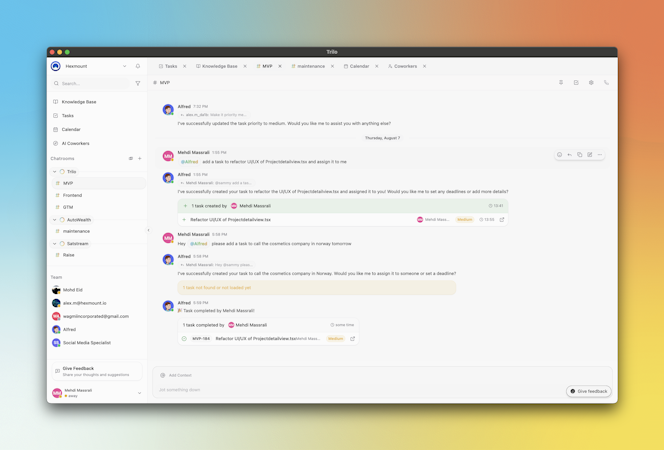Screen dimensions: 664x450
Task: Open external link icon on MVP-184 task
Action: pyautogui.click(x=352, y=339)
